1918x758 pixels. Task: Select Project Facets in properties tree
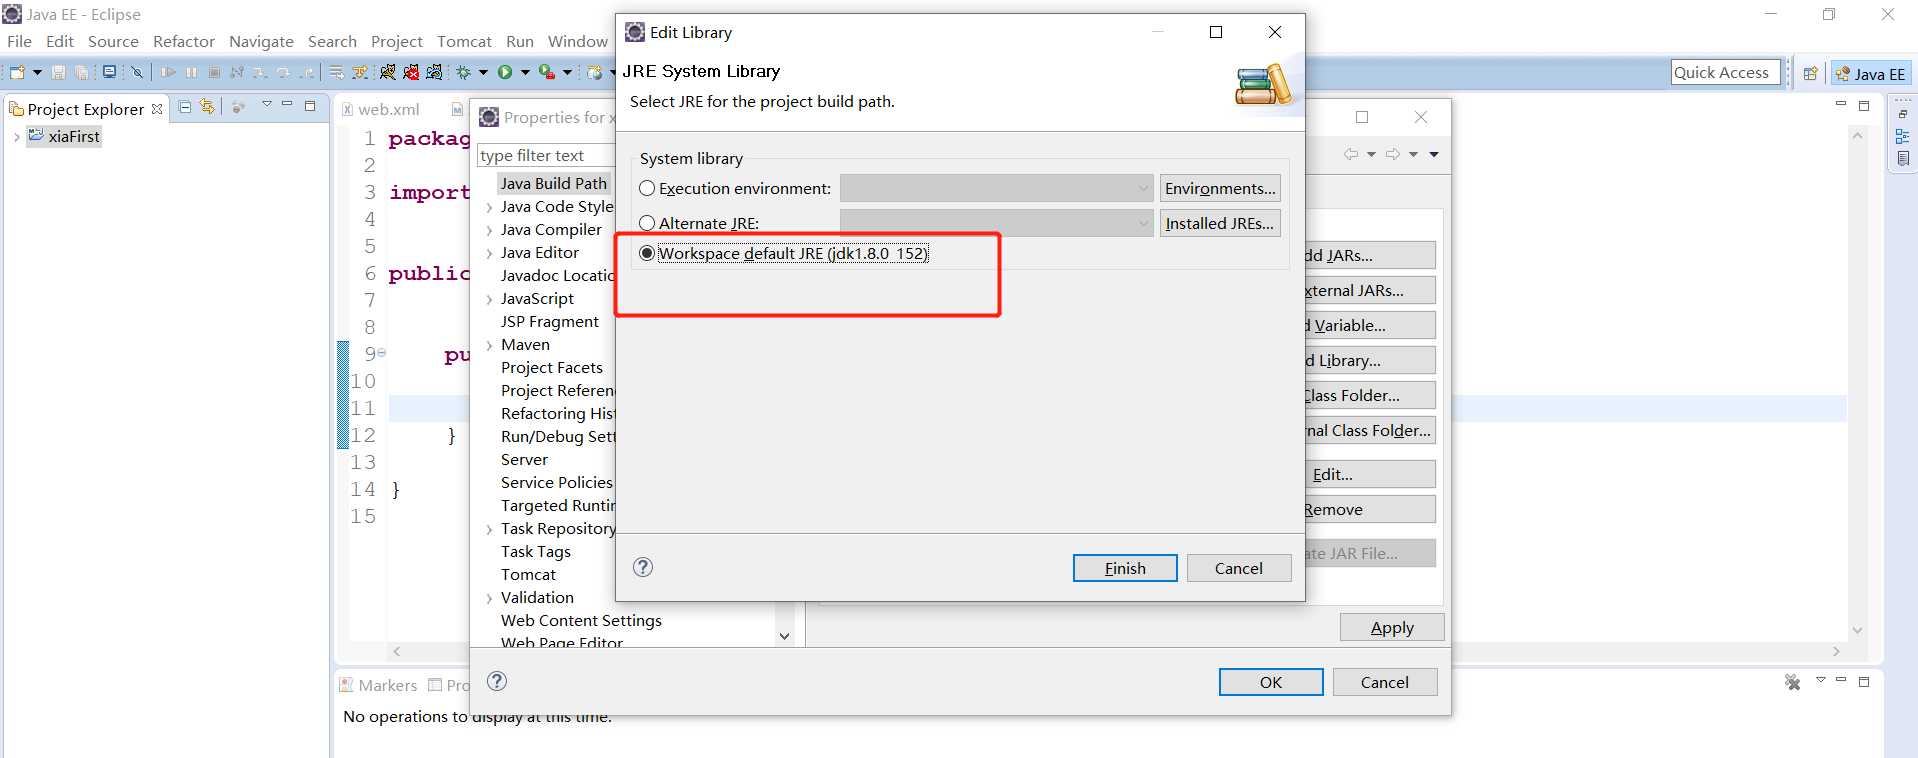pos(552,368)
